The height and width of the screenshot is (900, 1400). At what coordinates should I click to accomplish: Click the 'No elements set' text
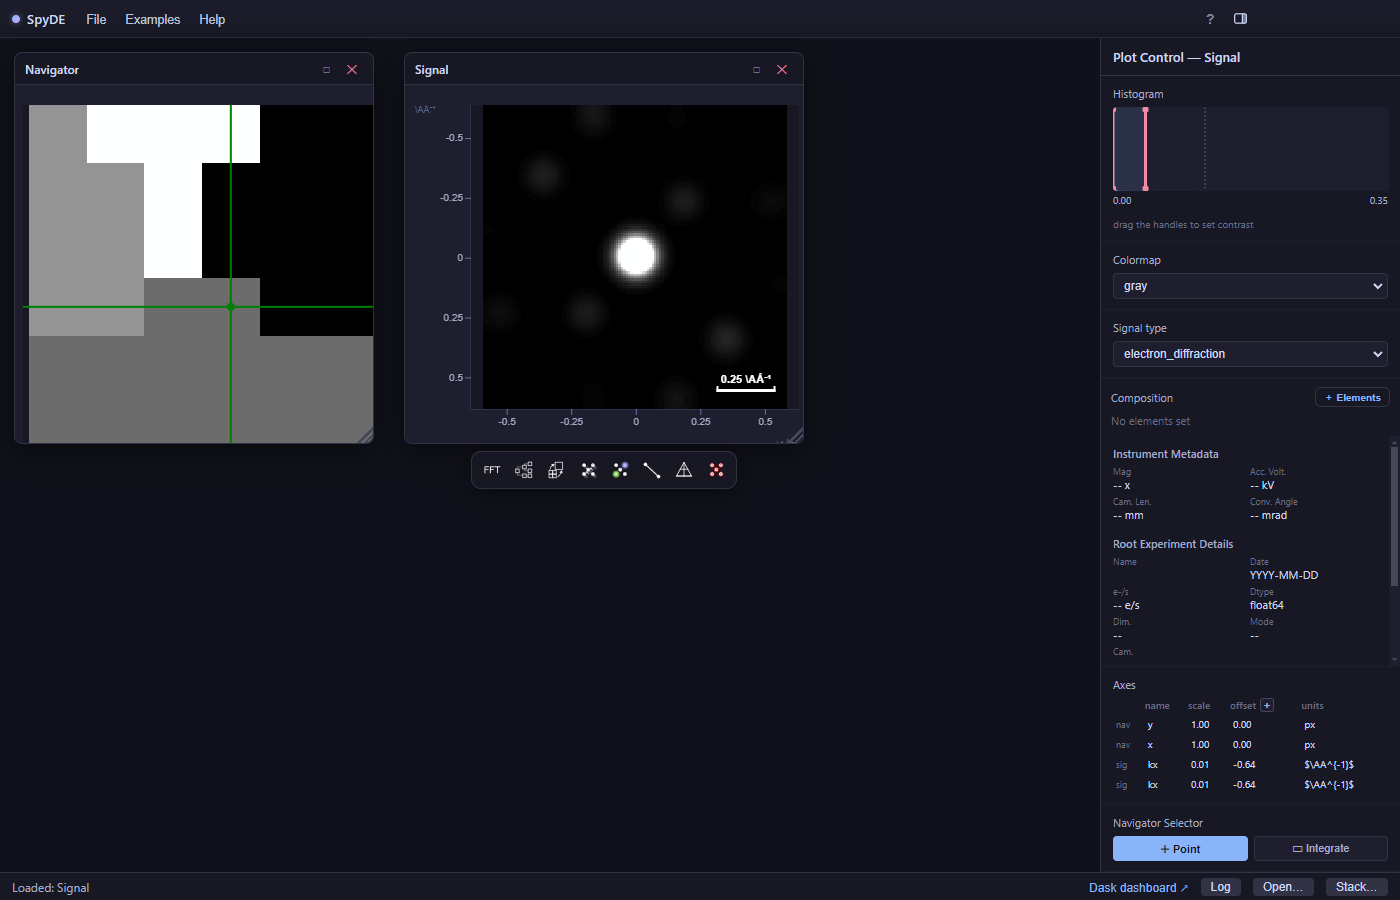[x=1150, y=422]
